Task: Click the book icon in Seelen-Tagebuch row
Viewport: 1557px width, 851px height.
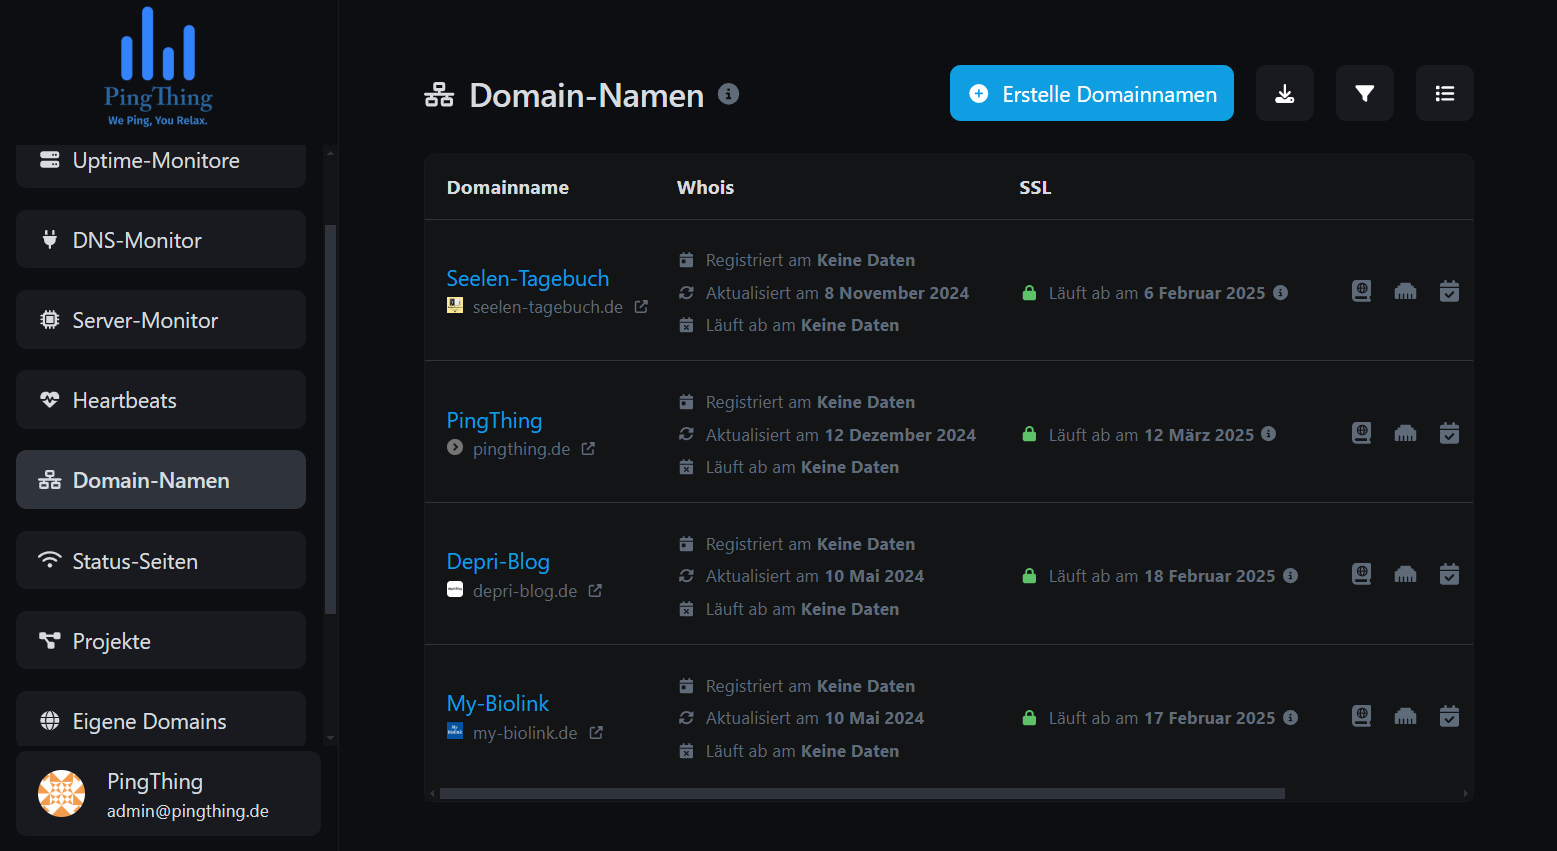Action: (1361, 291)
